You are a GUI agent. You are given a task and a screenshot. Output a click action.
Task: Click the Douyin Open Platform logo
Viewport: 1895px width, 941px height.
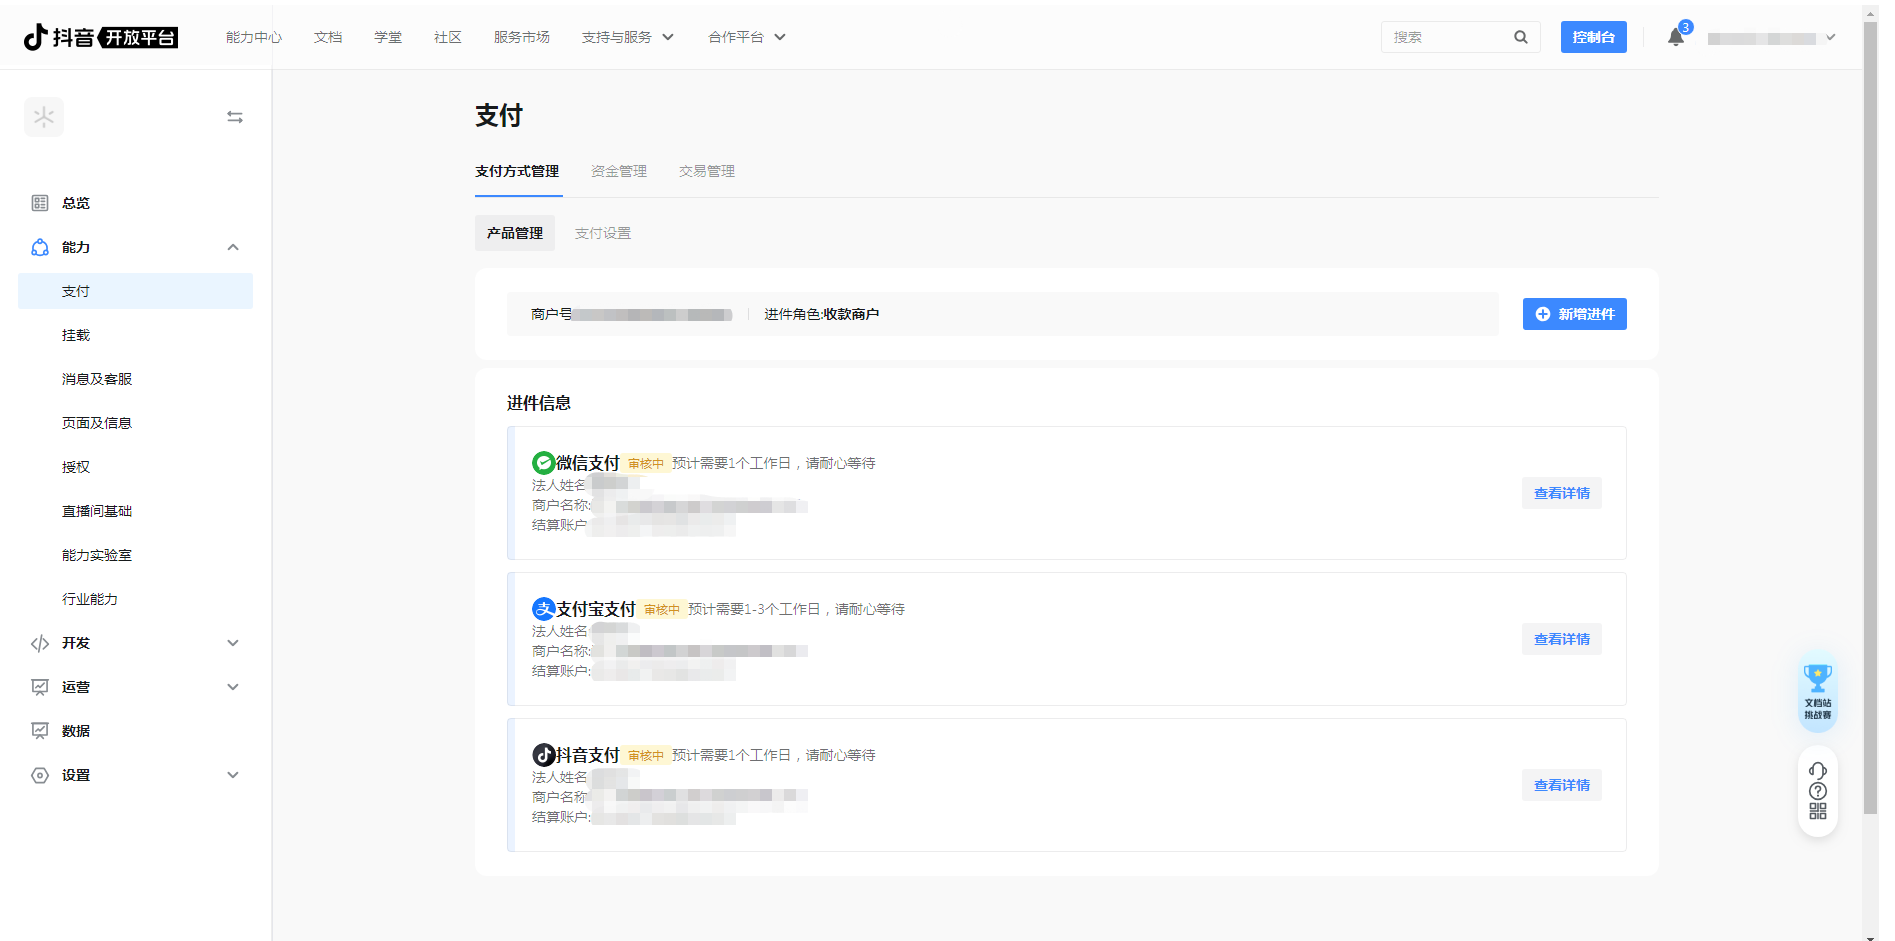(100, 37)
